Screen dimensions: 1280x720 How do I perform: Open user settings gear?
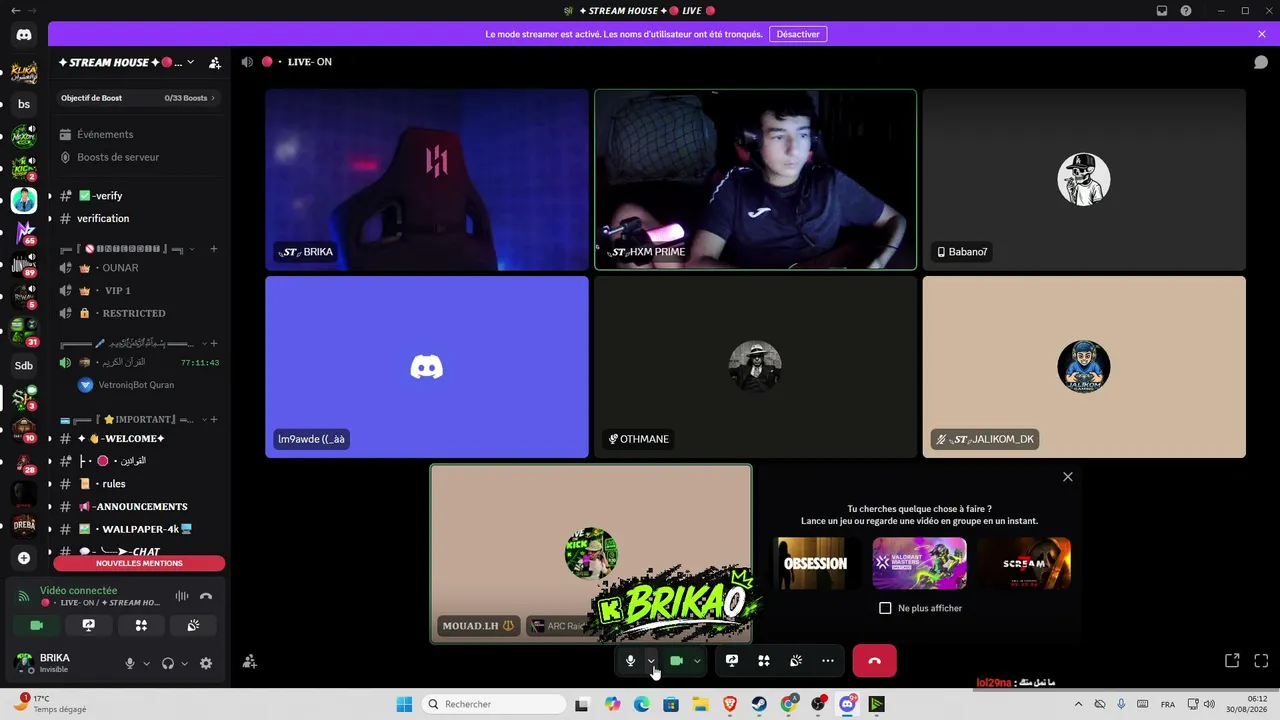(x=206, y=663)
